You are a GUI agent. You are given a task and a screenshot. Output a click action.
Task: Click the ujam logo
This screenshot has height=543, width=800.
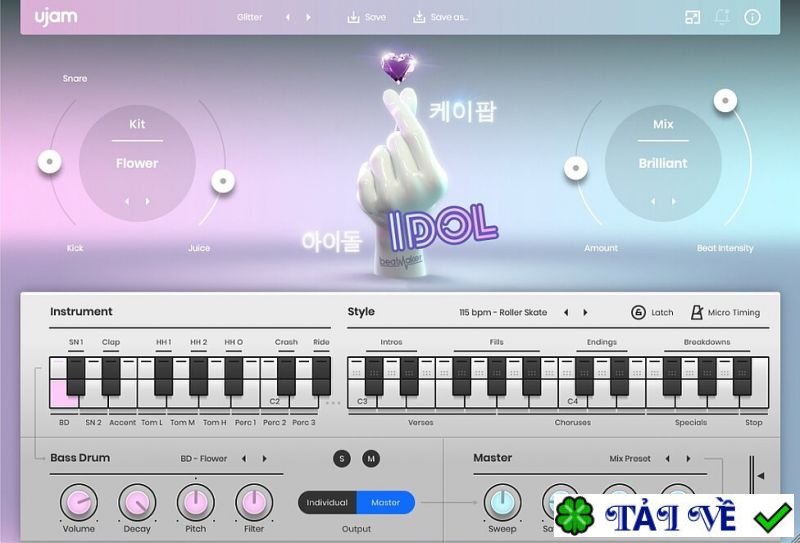[x=56, y=17]
